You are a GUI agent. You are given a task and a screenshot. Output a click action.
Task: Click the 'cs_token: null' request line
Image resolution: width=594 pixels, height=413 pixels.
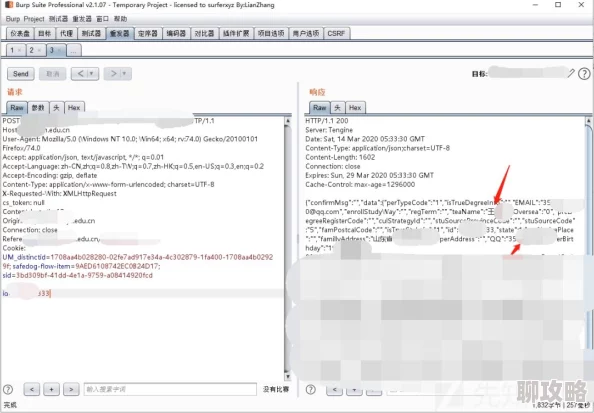(x=23, y=203)
